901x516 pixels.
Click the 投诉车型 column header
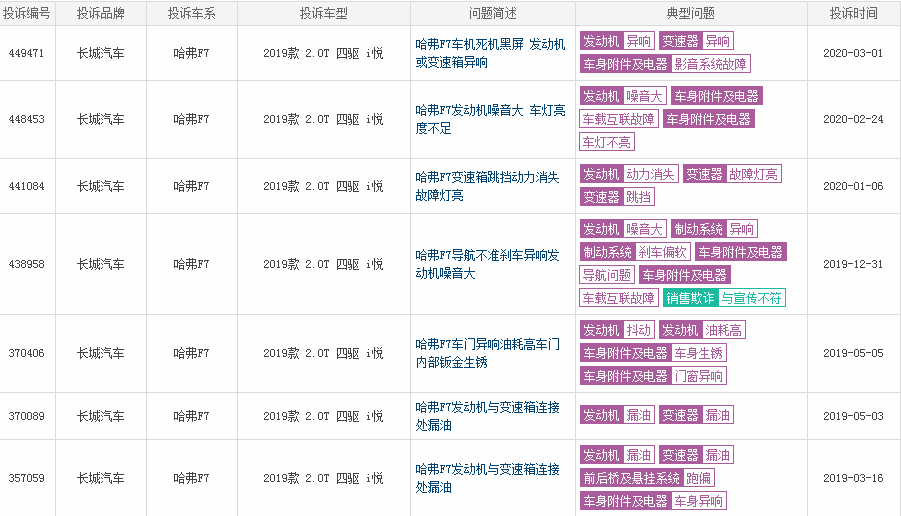(324, 13)
